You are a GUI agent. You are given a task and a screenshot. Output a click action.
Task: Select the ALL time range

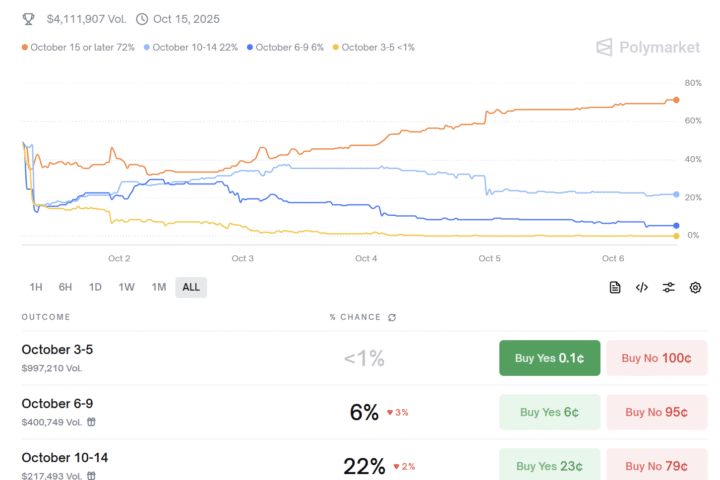(190, 287)
